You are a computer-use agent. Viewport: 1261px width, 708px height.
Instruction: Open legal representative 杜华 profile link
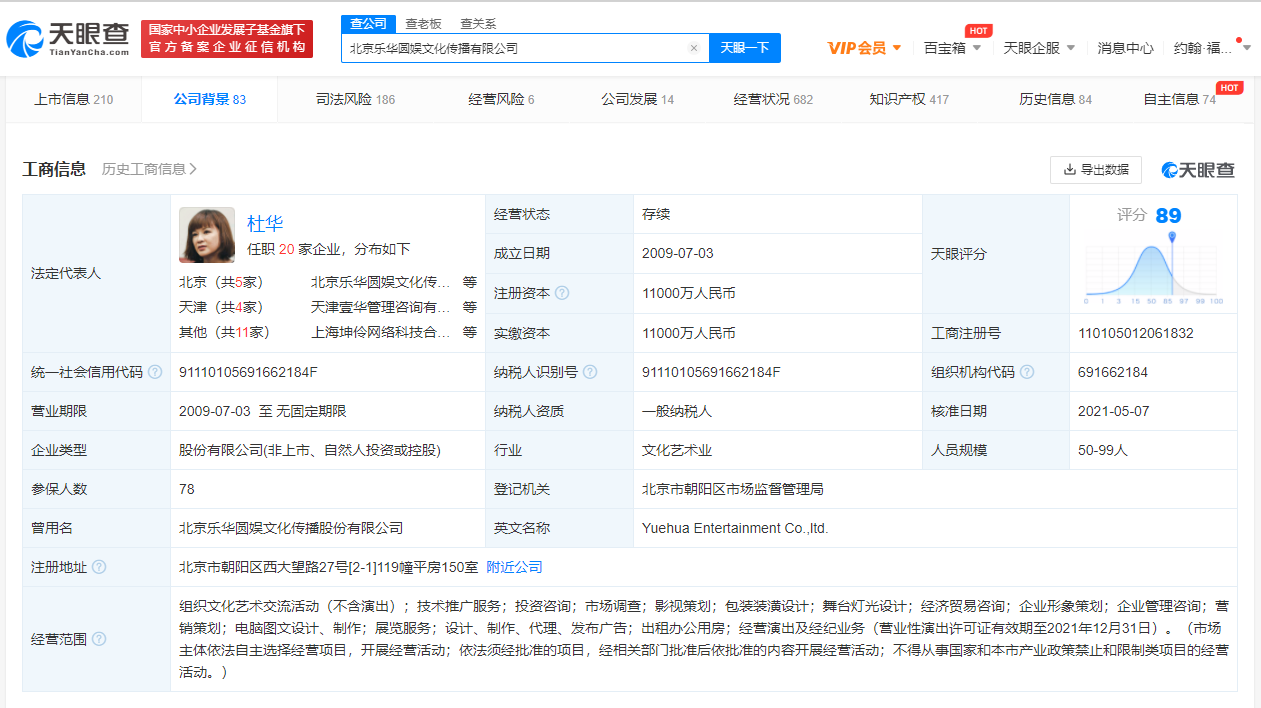265,224
